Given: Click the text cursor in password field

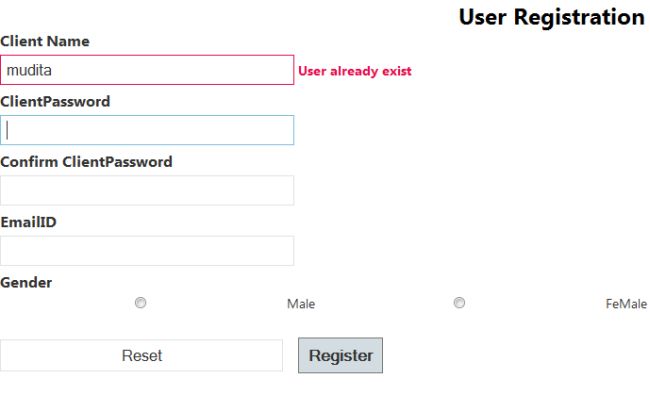Looking at the screenshot, I should 7,130.
